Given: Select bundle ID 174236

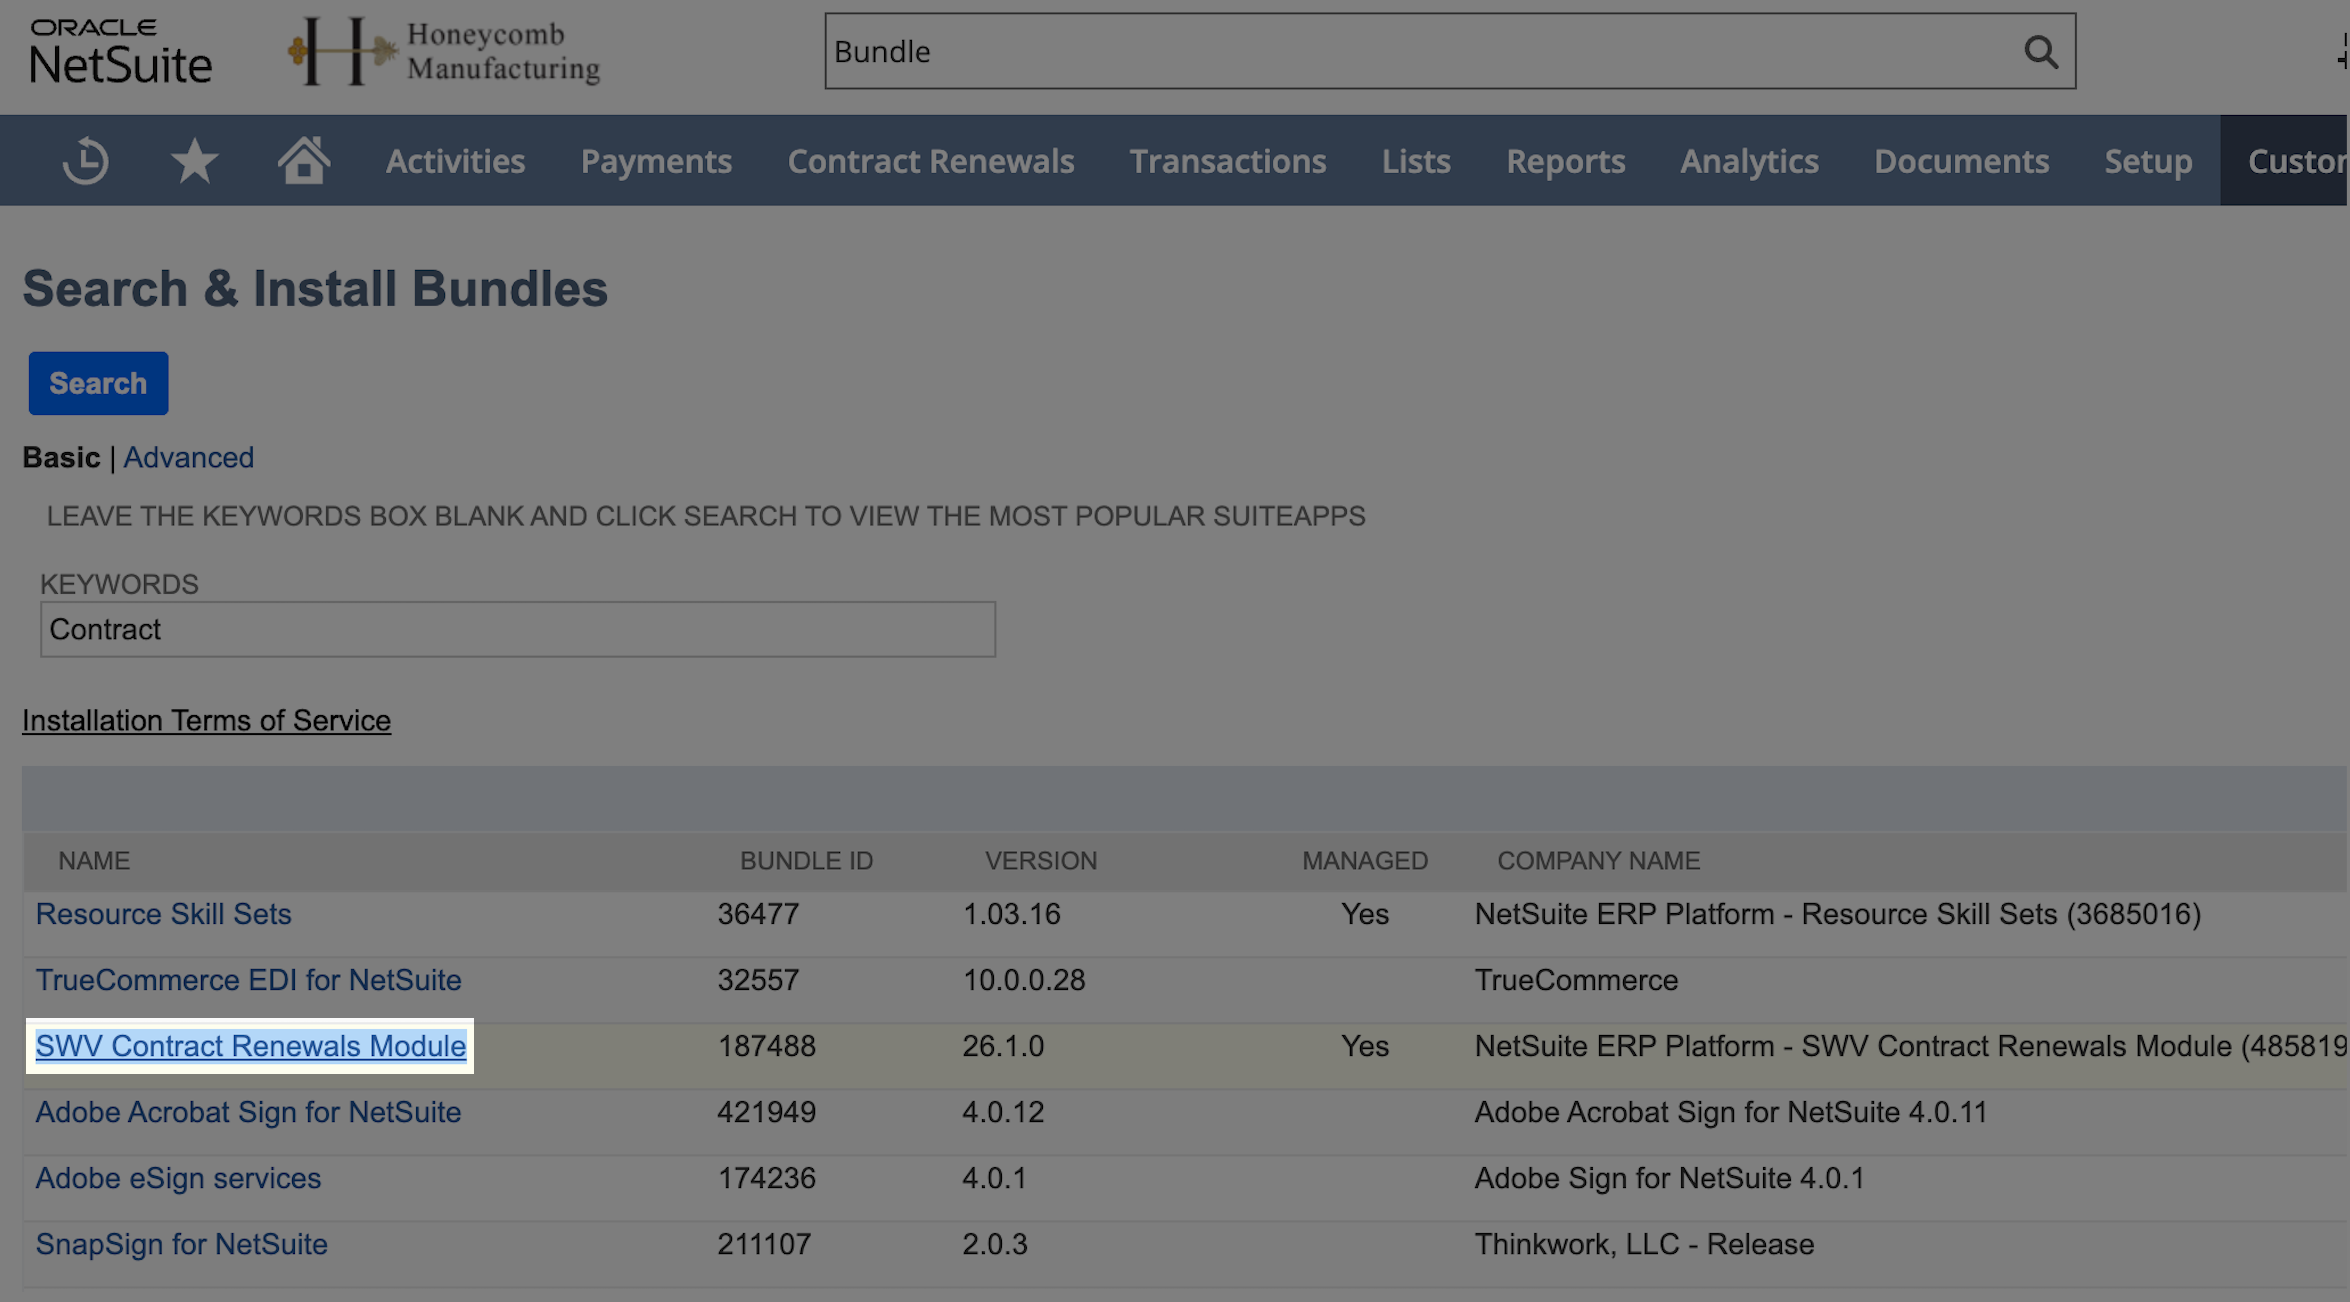Looking at the screenshot, I should pyautogui.click(x=767, y=1178).
